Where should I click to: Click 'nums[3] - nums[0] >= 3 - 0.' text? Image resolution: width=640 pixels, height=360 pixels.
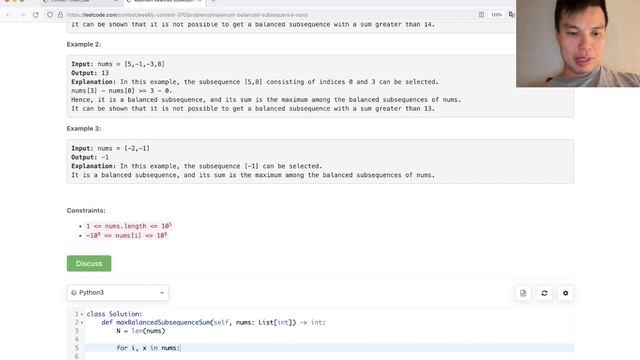(122, 91)
